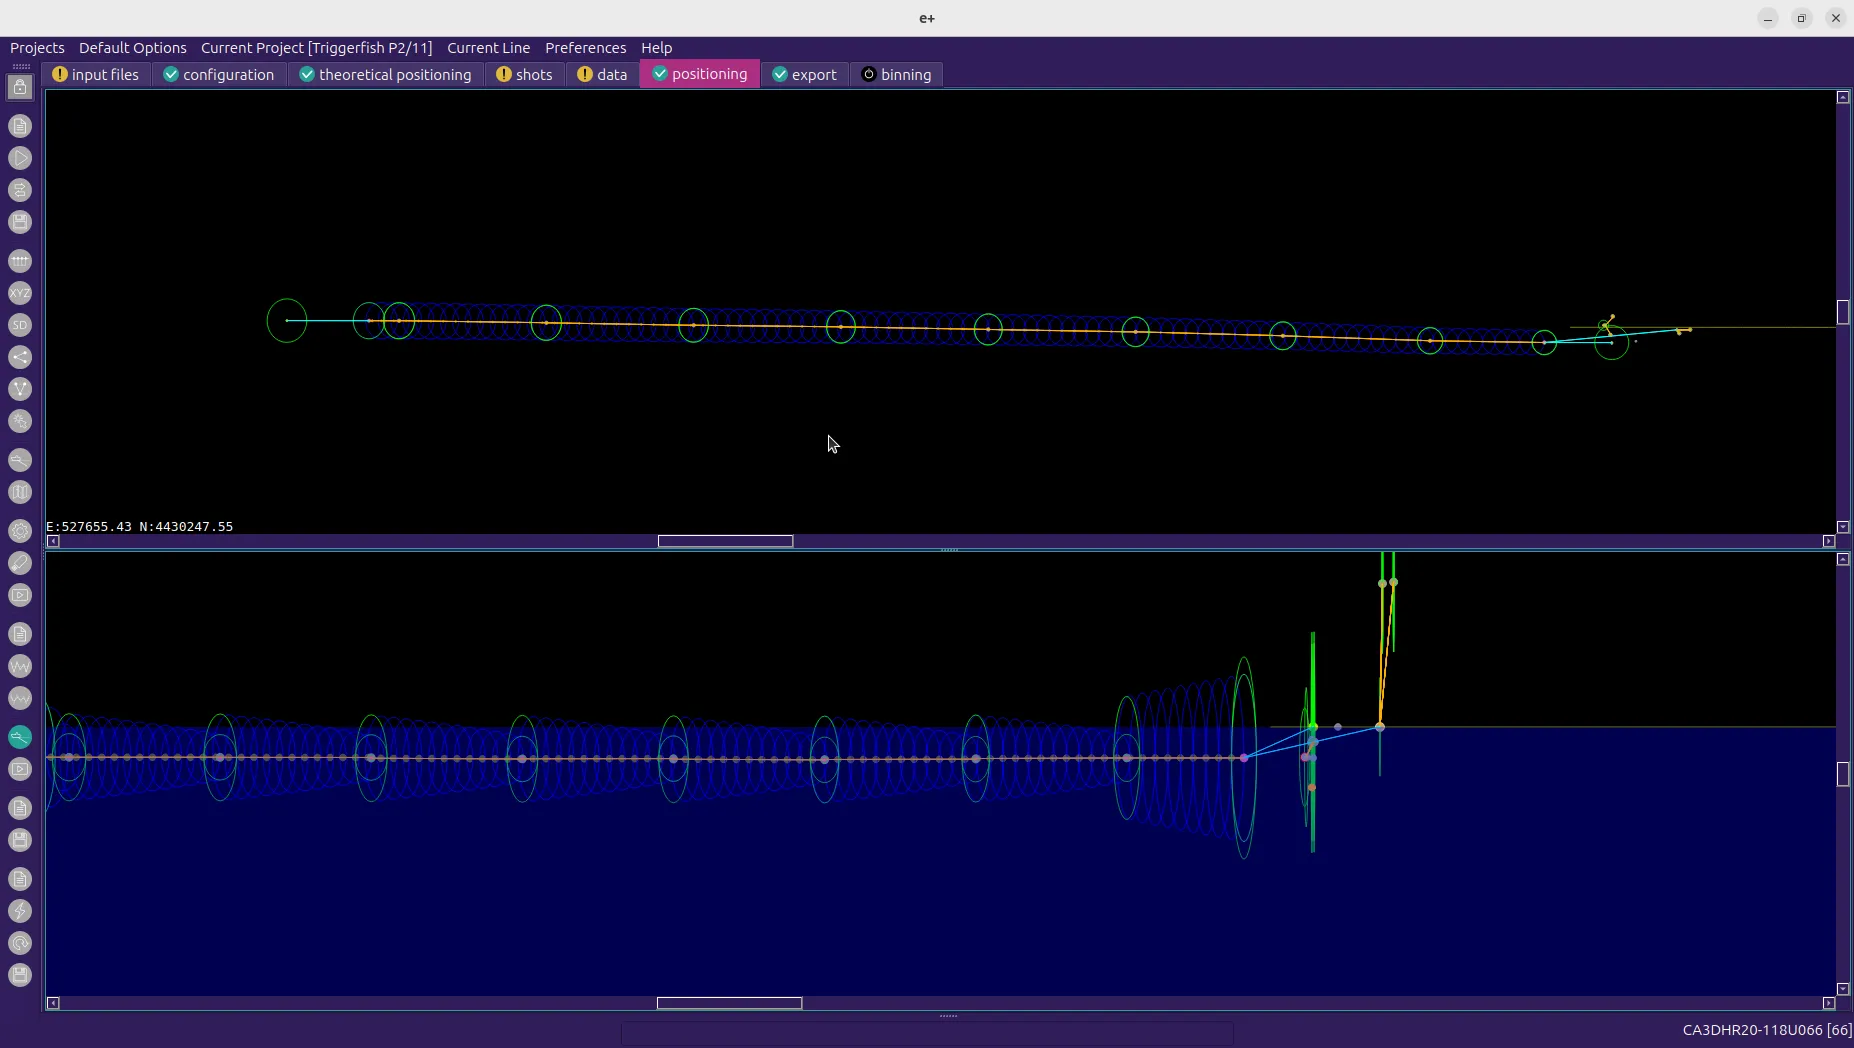The height and width of the screenshot is (1048, 1854).
Task: Open Current Project Triggerfish P2/11 menu
Action: tap(316, 48)
